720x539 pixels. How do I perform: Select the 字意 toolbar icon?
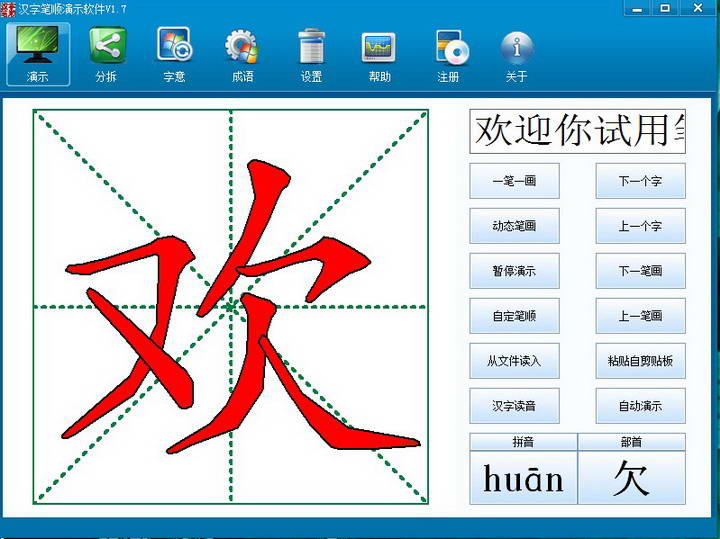(174, 46)
